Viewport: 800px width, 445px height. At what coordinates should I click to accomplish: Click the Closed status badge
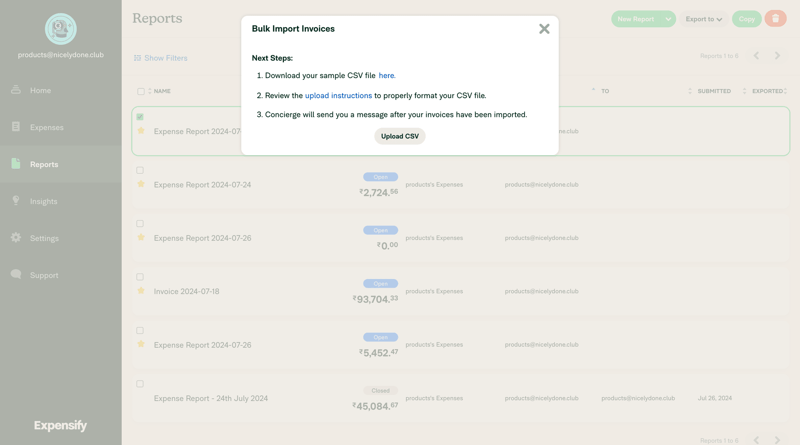[381, 391]
